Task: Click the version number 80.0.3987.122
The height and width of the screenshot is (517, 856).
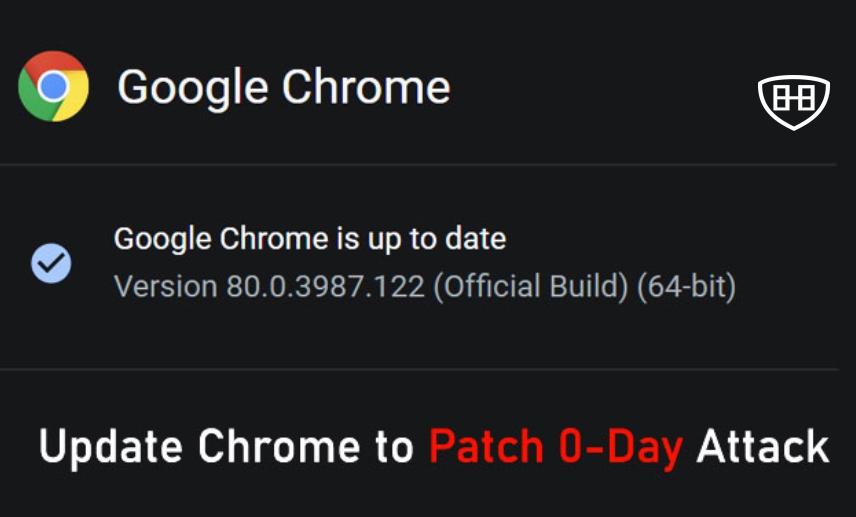Action: (327, 287)
